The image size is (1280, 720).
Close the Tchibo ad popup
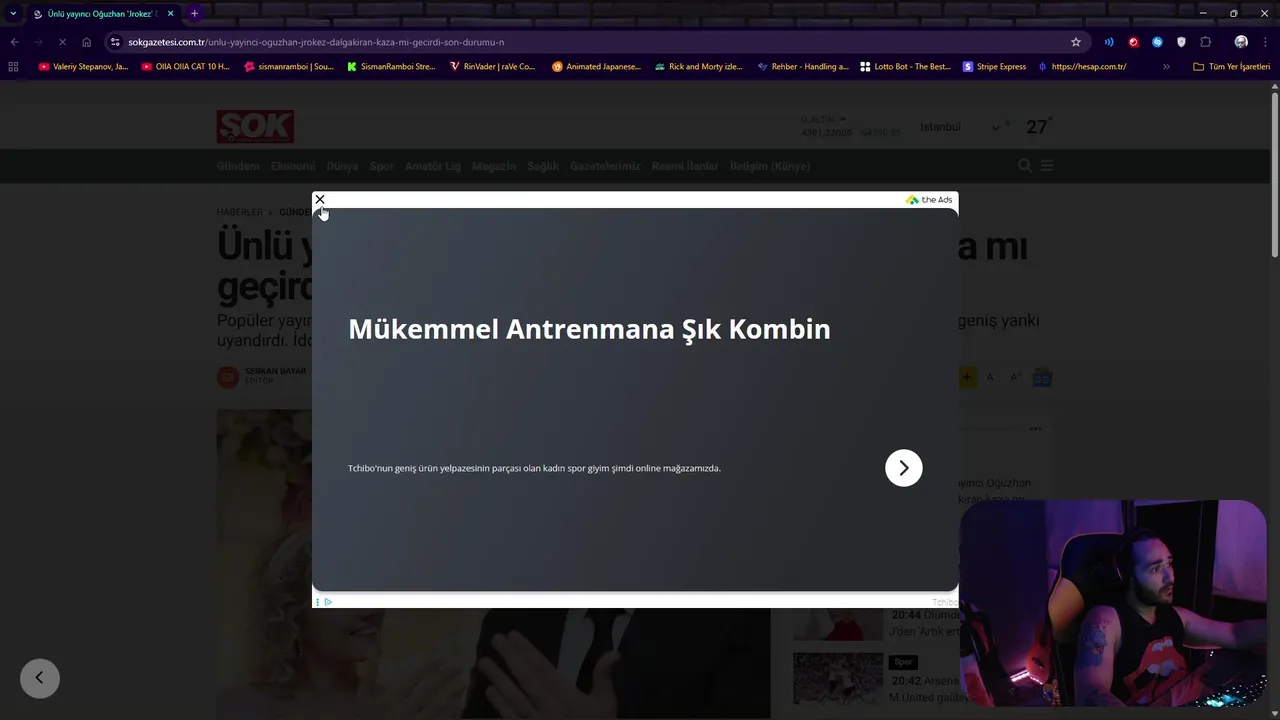(320, 200)
